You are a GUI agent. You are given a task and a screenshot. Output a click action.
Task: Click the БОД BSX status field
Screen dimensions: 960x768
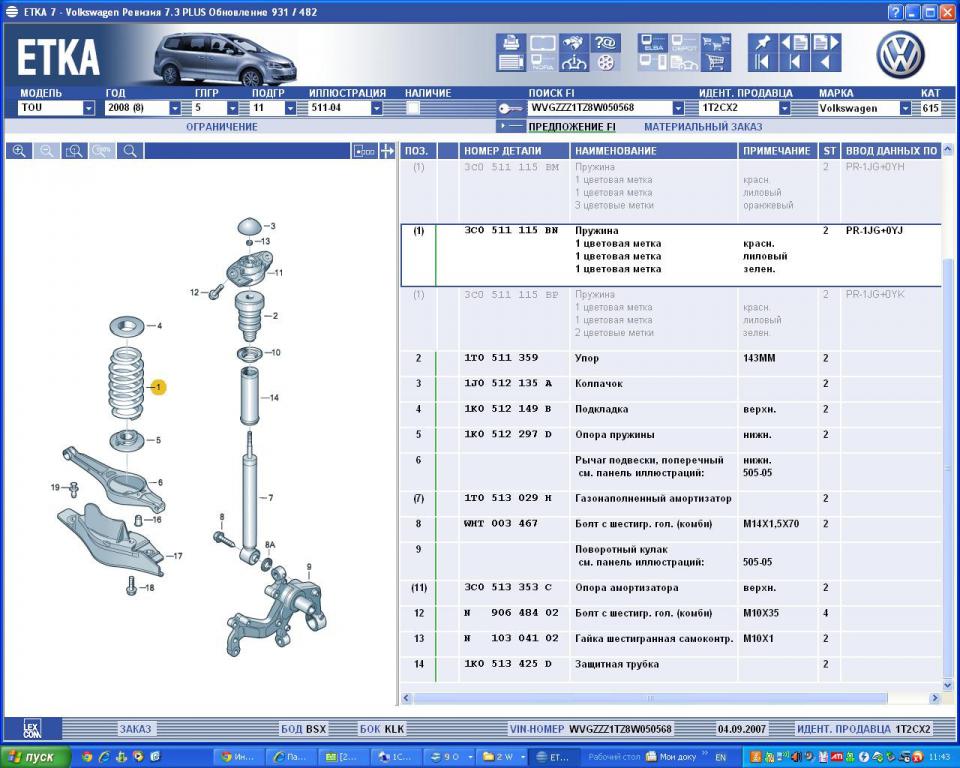pyautogui.click(x=304, y=729)
